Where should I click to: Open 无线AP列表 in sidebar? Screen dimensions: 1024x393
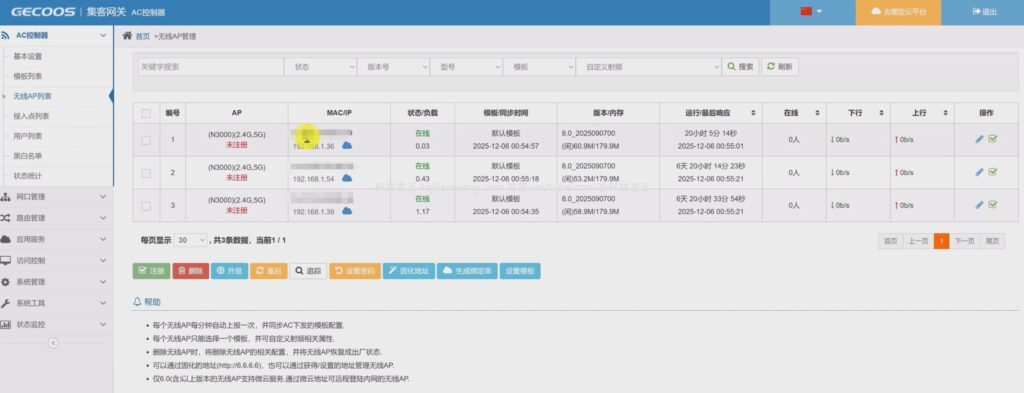click(32, 96)
